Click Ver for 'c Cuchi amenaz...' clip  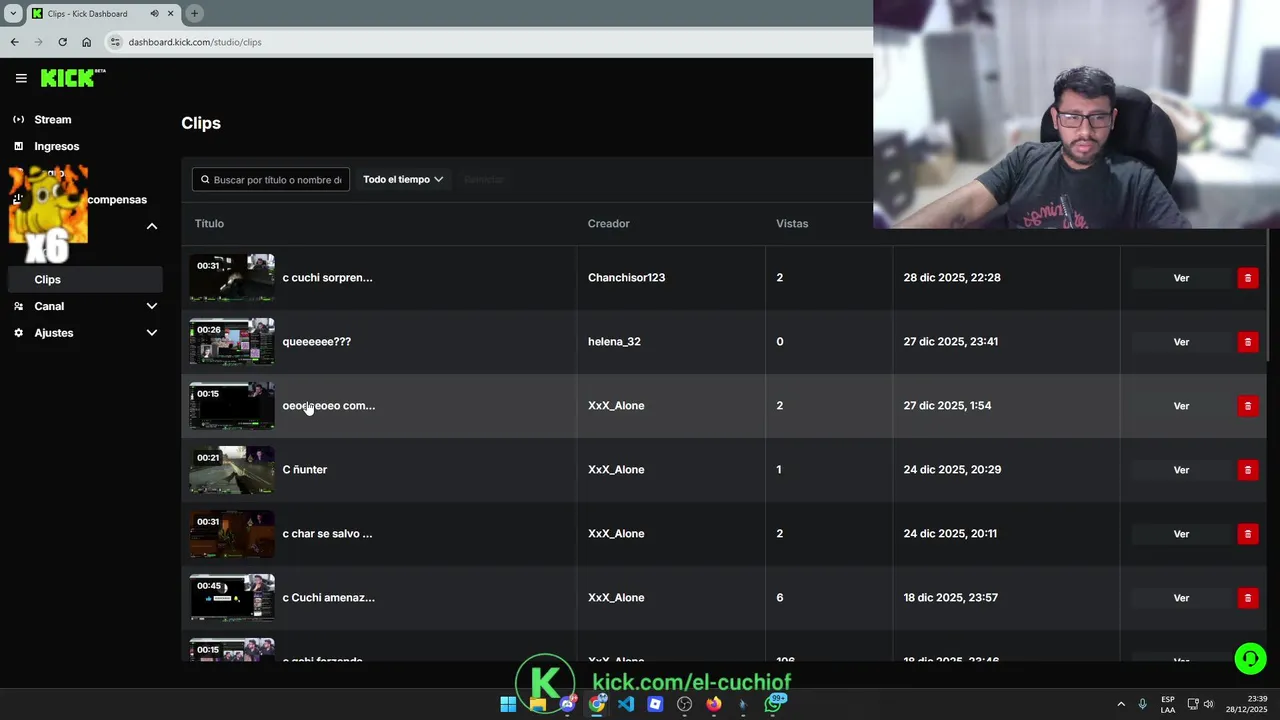point(1181,598)
